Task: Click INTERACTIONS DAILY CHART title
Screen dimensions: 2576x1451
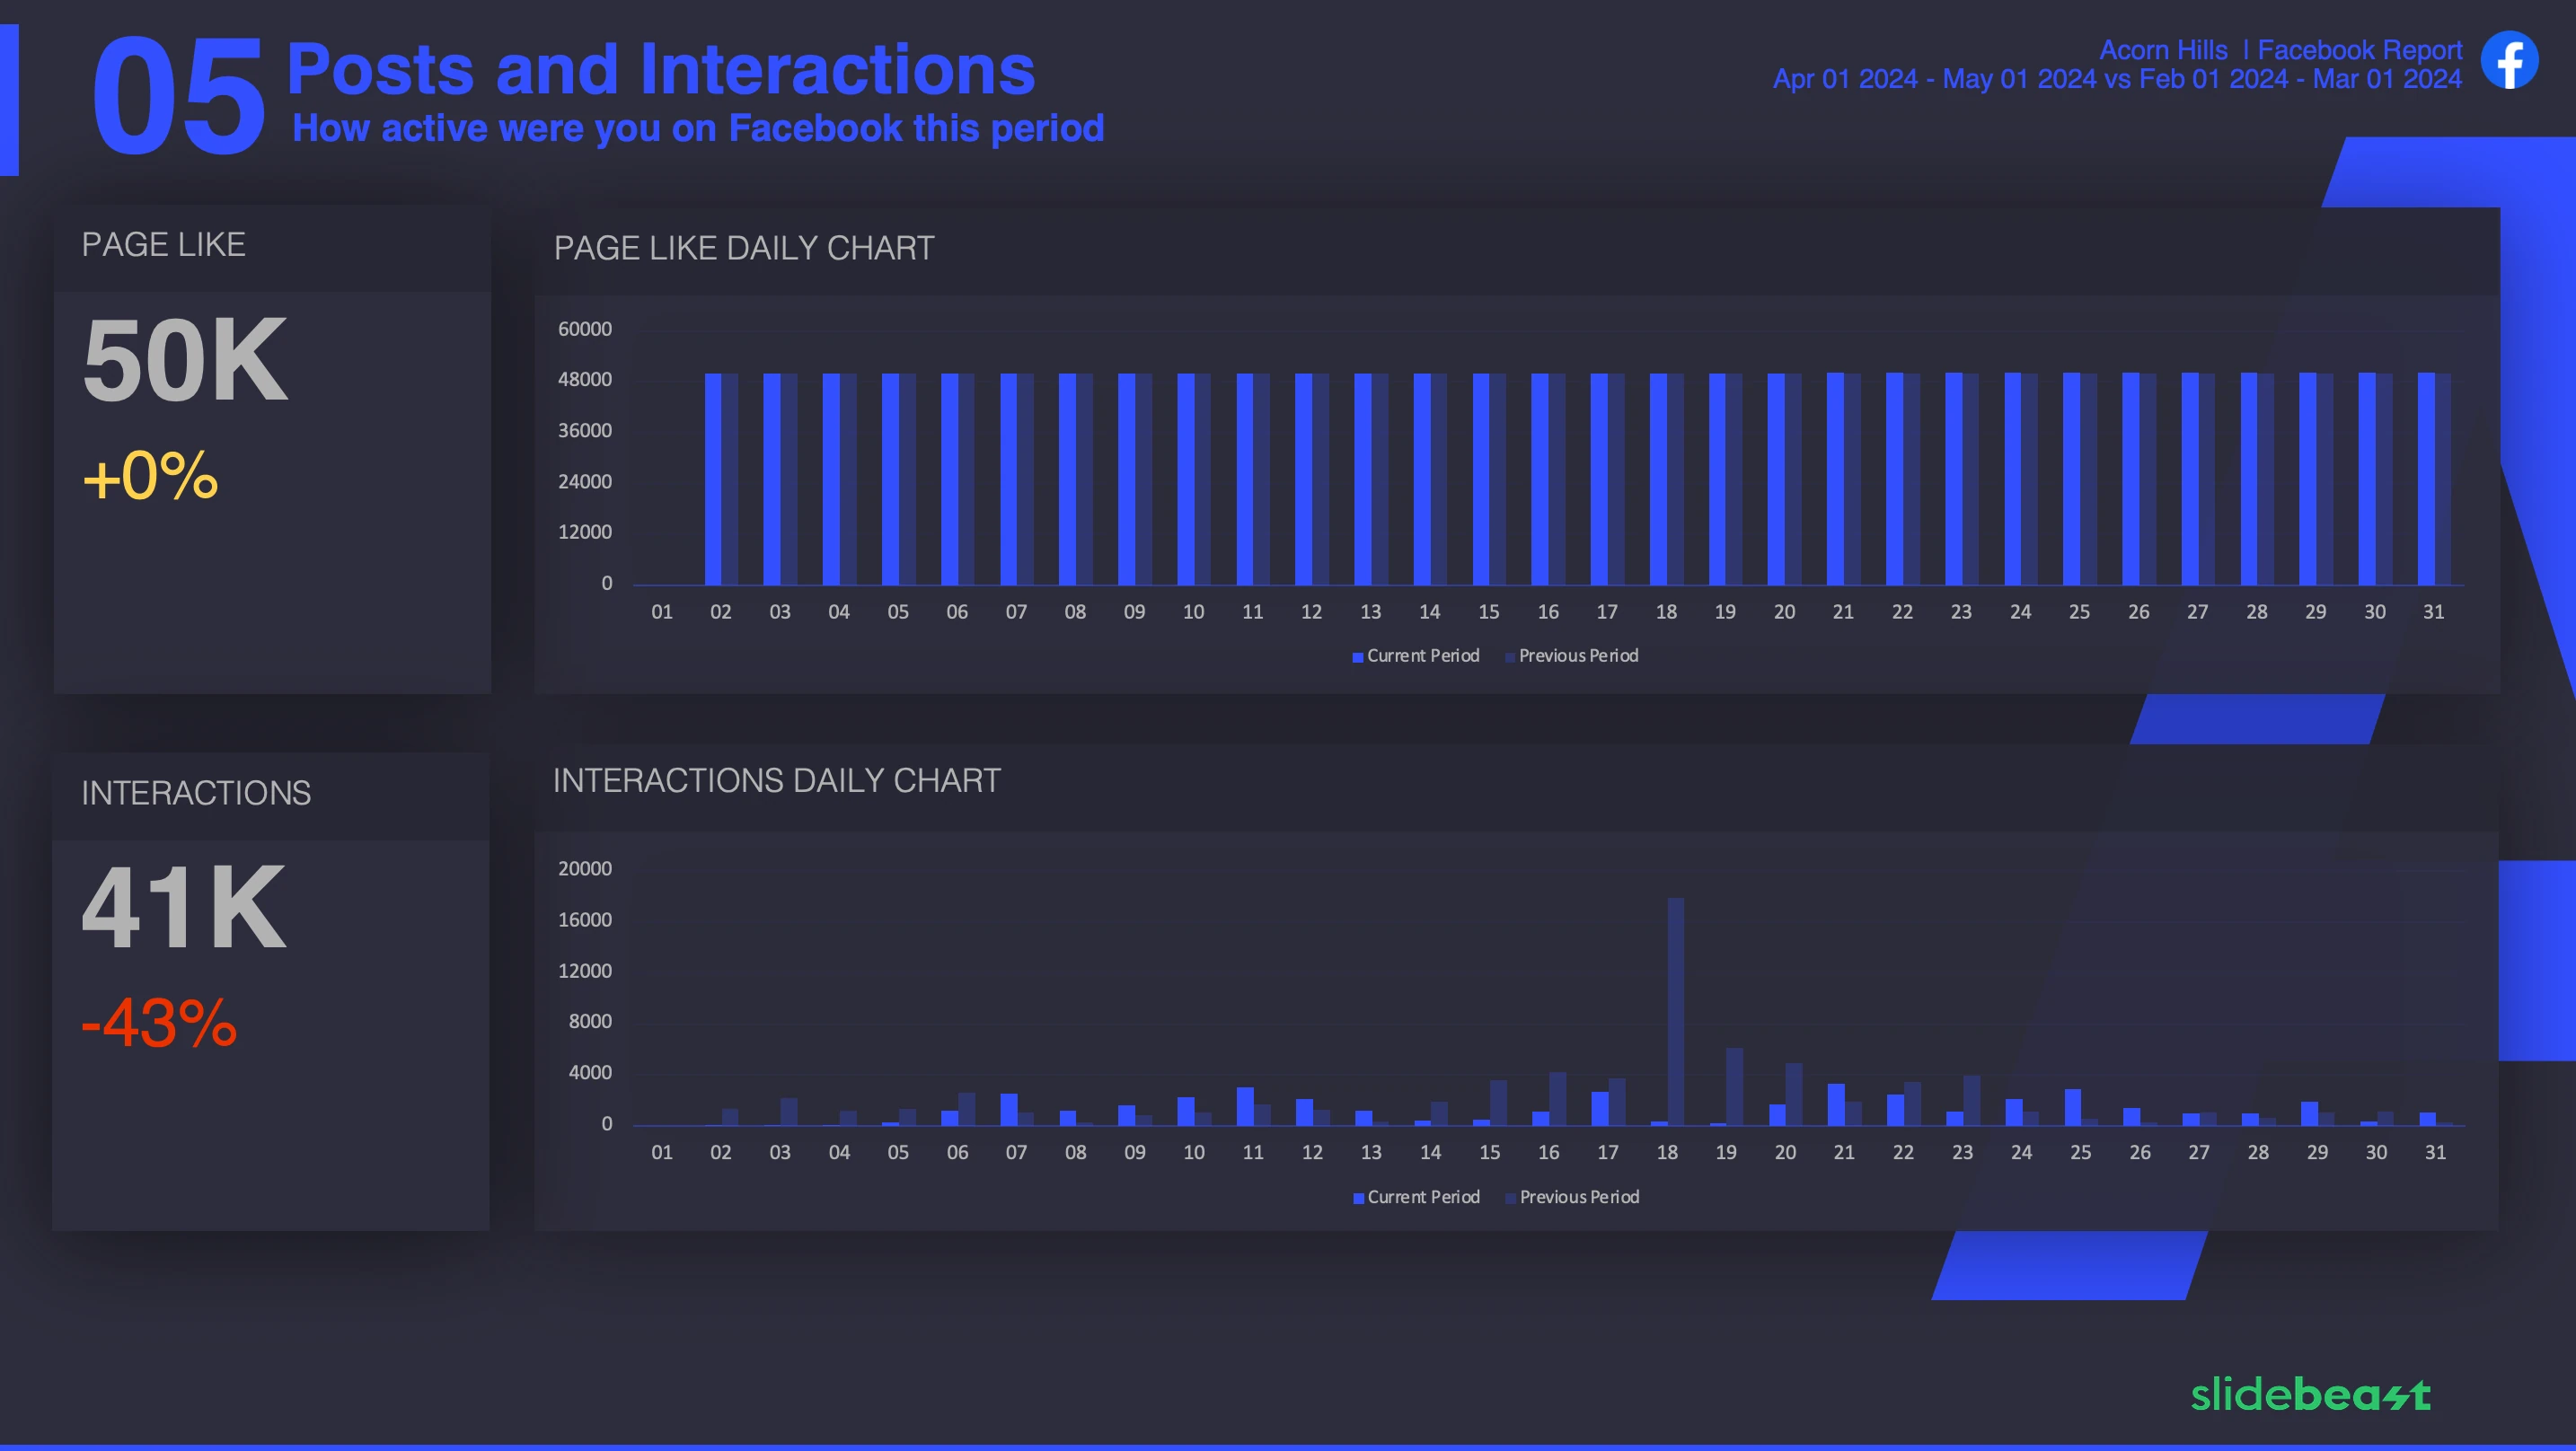Action: tap(777, 780)
